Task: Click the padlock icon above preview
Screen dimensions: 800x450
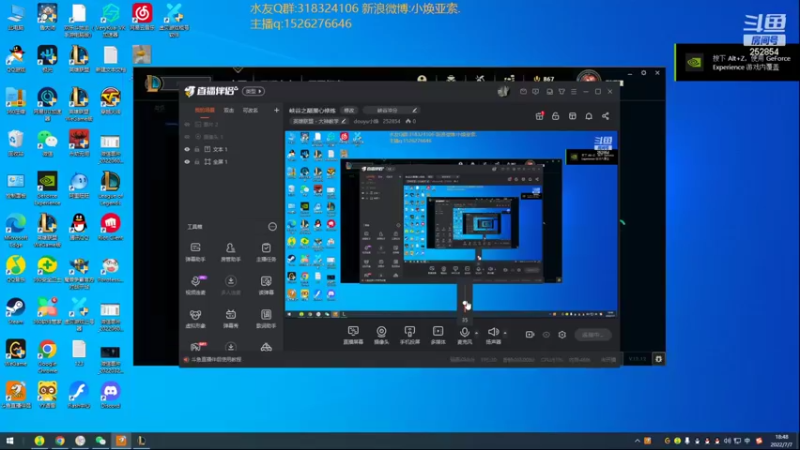Action: pos(556,116)
